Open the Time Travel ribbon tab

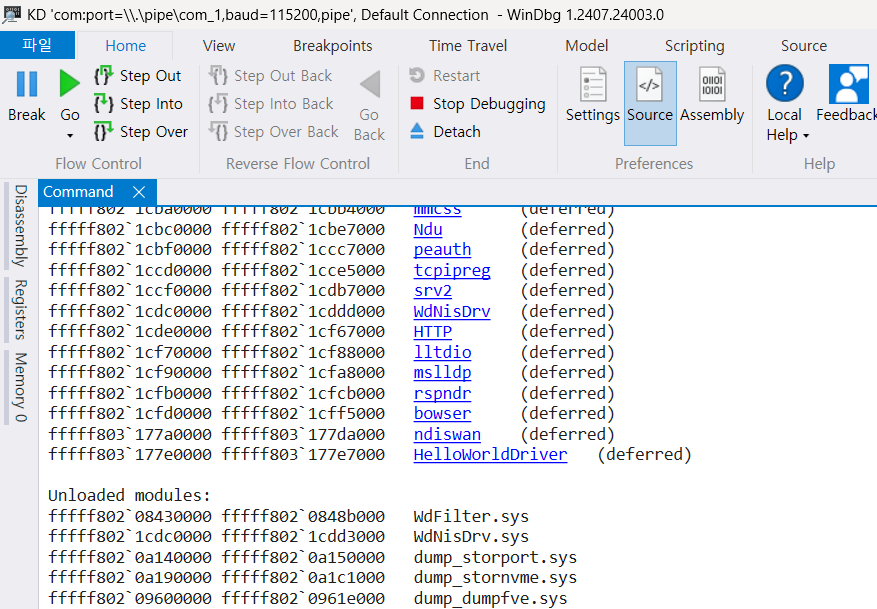click(468, 45)
